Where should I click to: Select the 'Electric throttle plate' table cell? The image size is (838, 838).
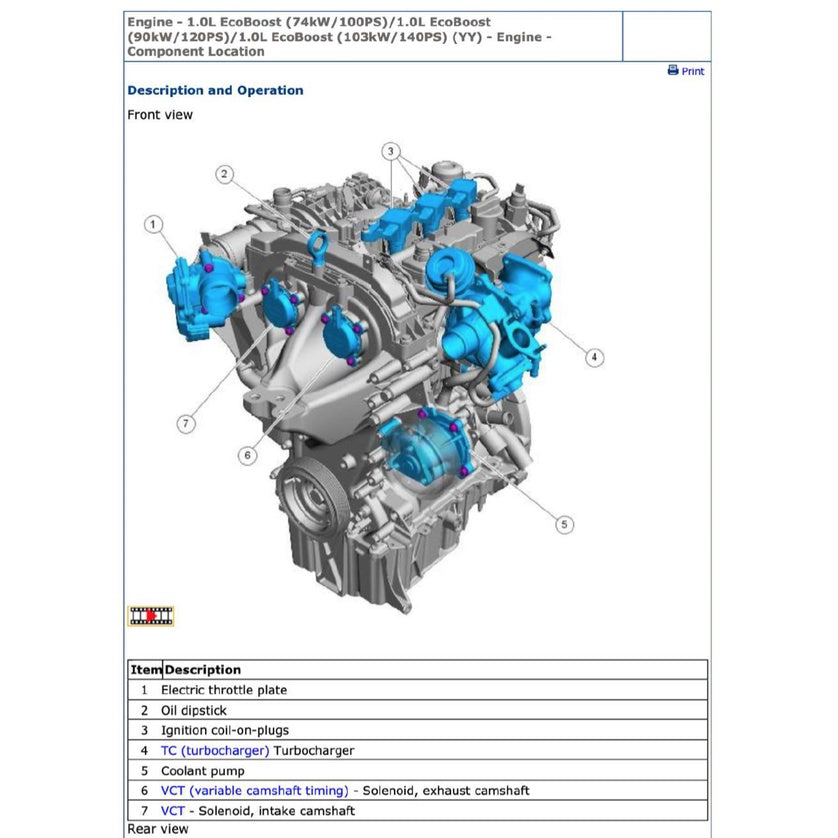tap(434, 690)
